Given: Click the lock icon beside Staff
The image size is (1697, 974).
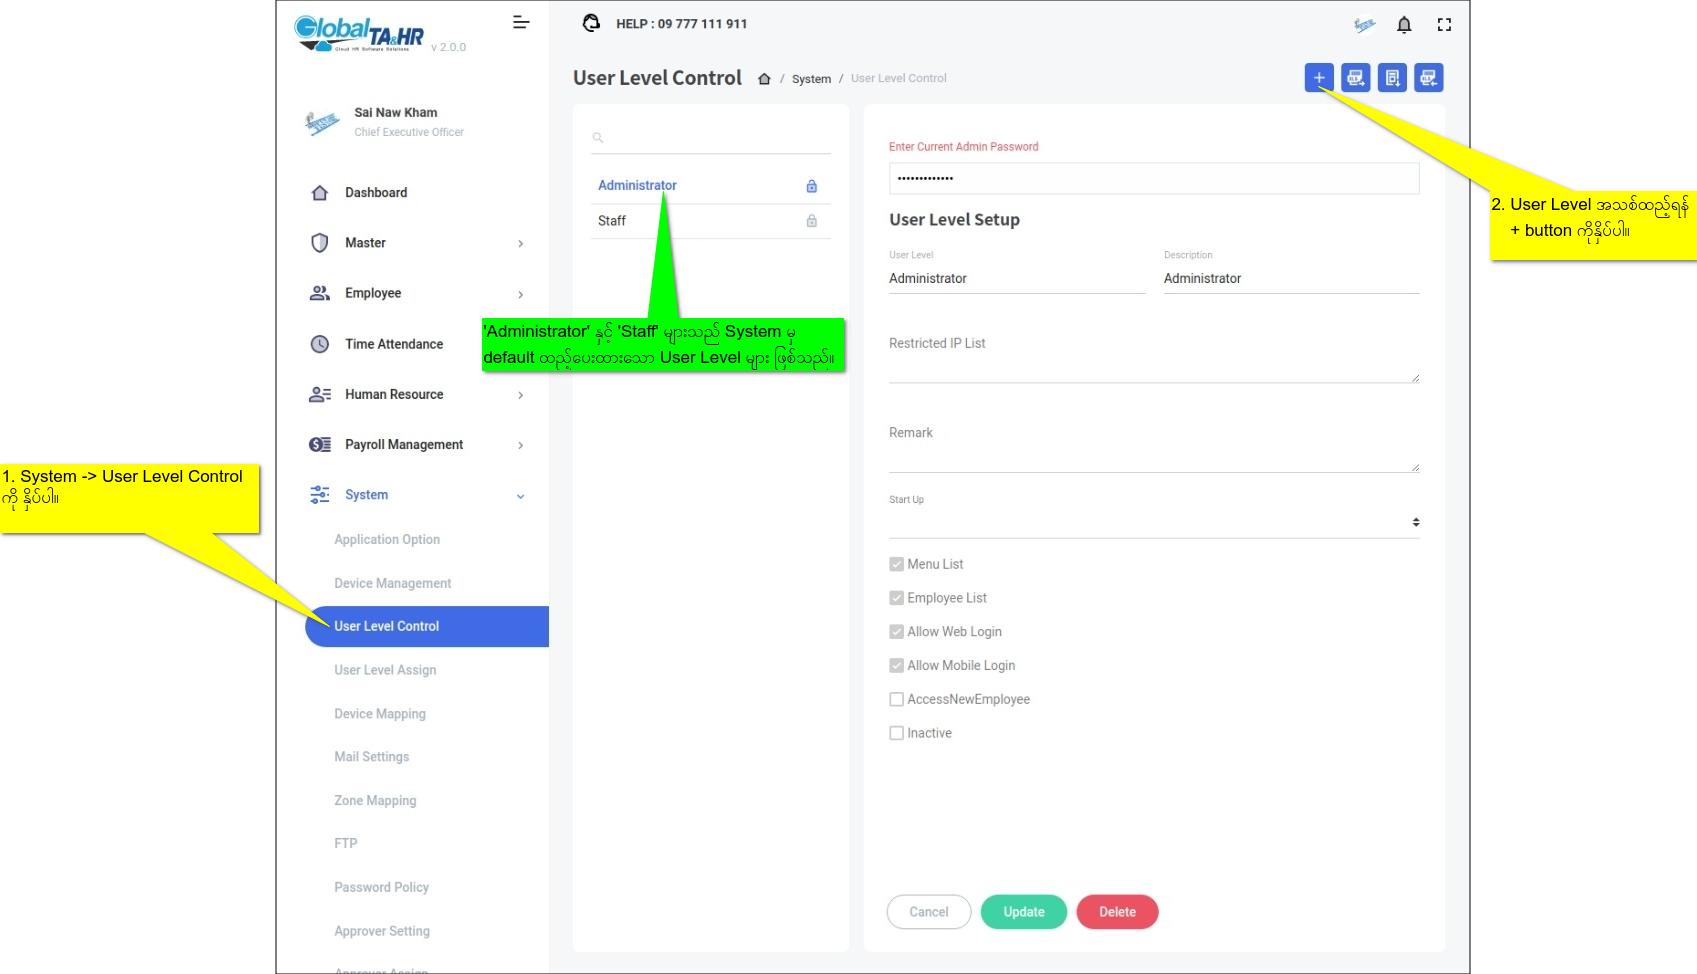Looking at the screenshot, I should 811,221.
